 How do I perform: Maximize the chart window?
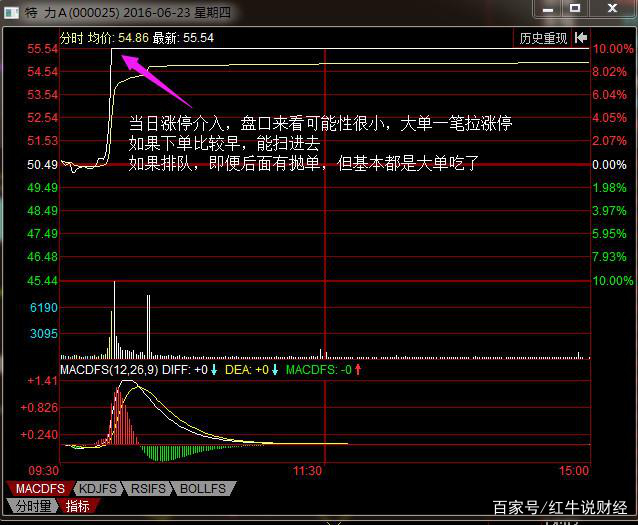pyautogui.click(x=575, y=8)
